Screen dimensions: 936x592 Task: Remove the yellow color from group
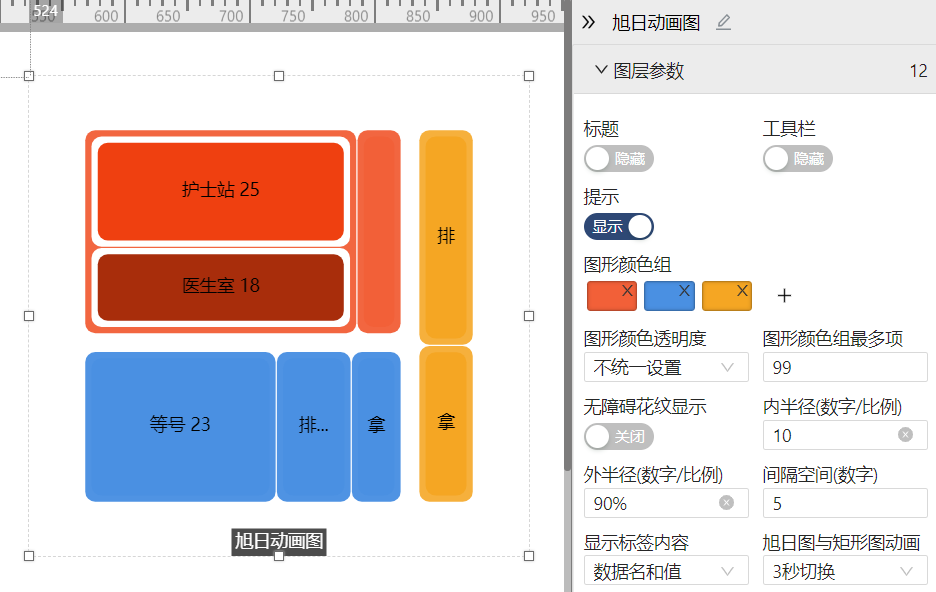pos(742,291)
